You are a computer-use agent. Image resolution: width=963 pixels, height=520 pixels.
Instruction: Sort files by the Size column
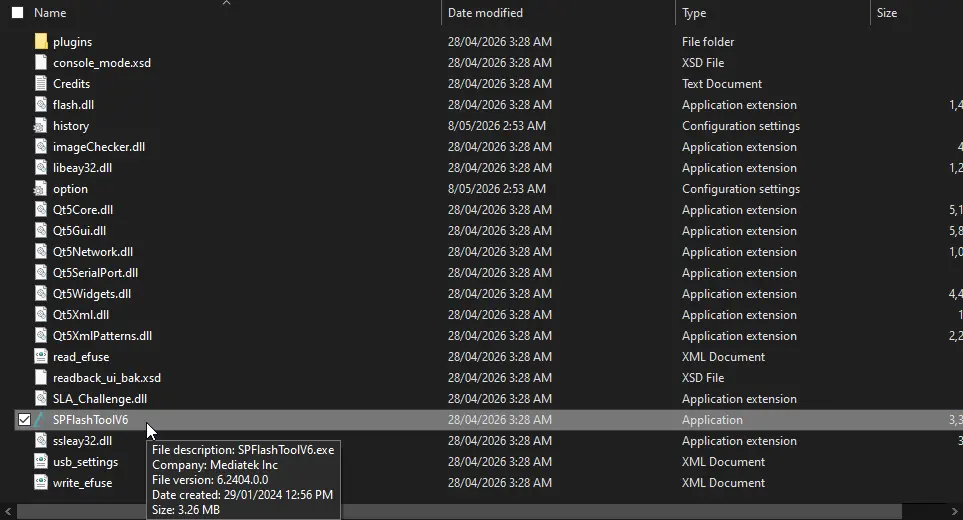point(887,13)
